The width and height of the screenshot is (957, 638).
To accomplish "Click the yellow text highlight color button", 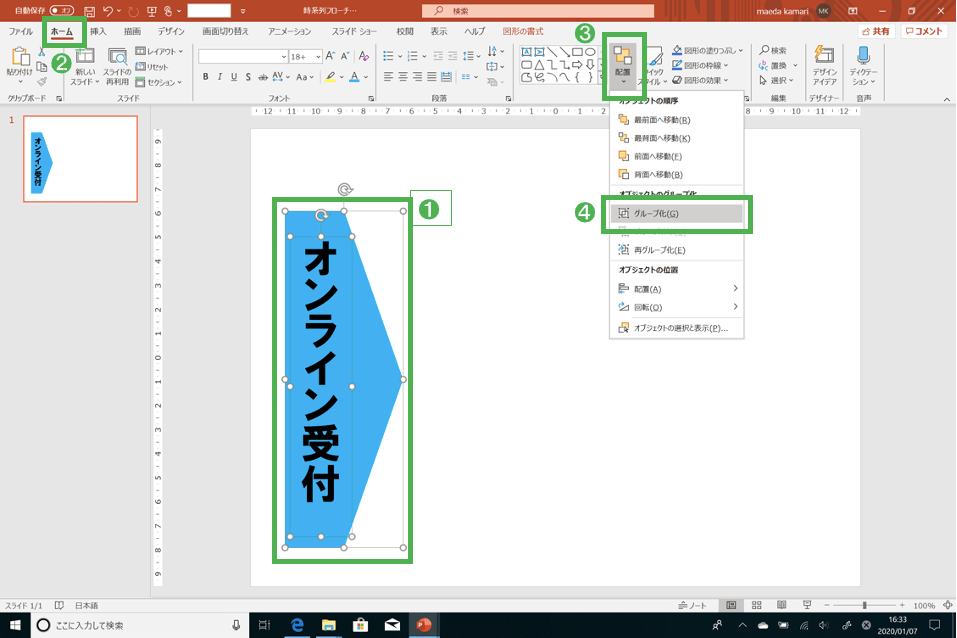I will pos(330,77).
